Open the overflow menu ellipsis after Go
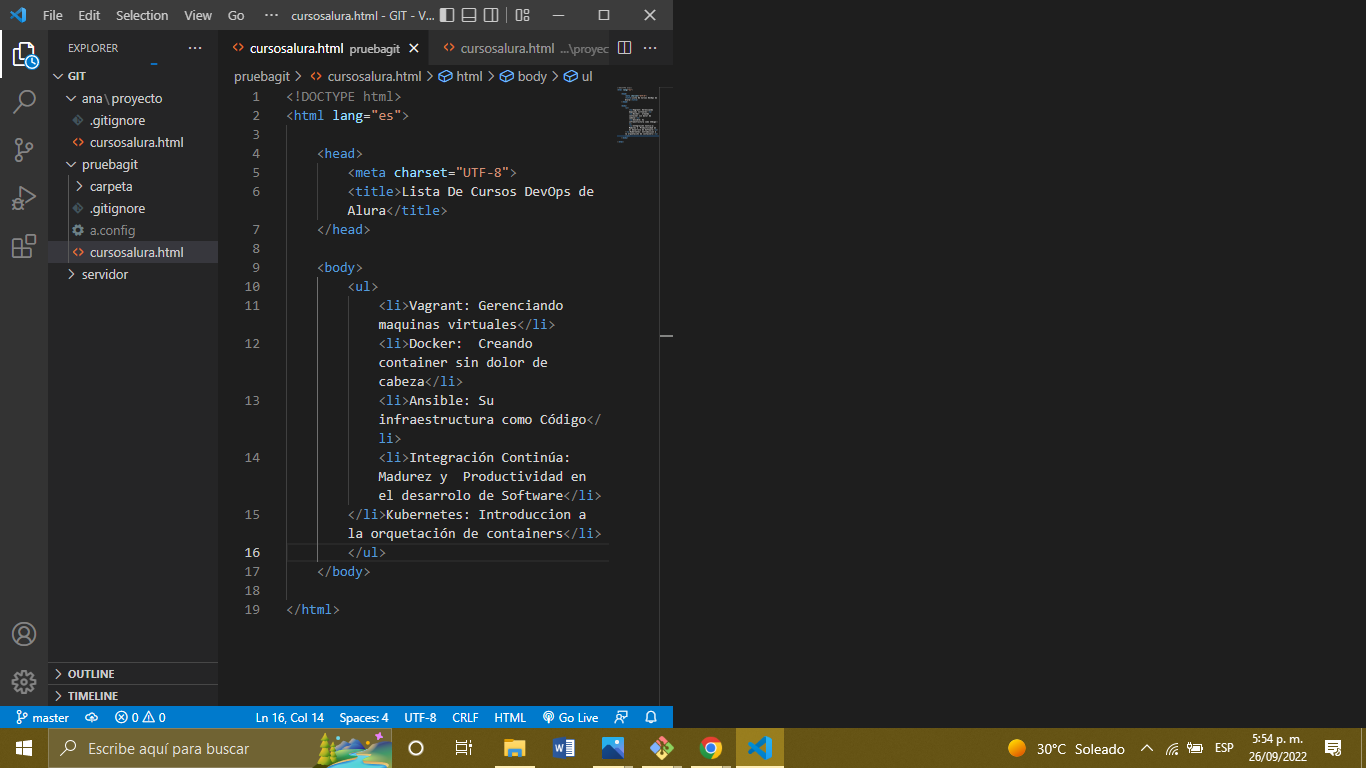Screen dimensions: 1366x768 271,15
